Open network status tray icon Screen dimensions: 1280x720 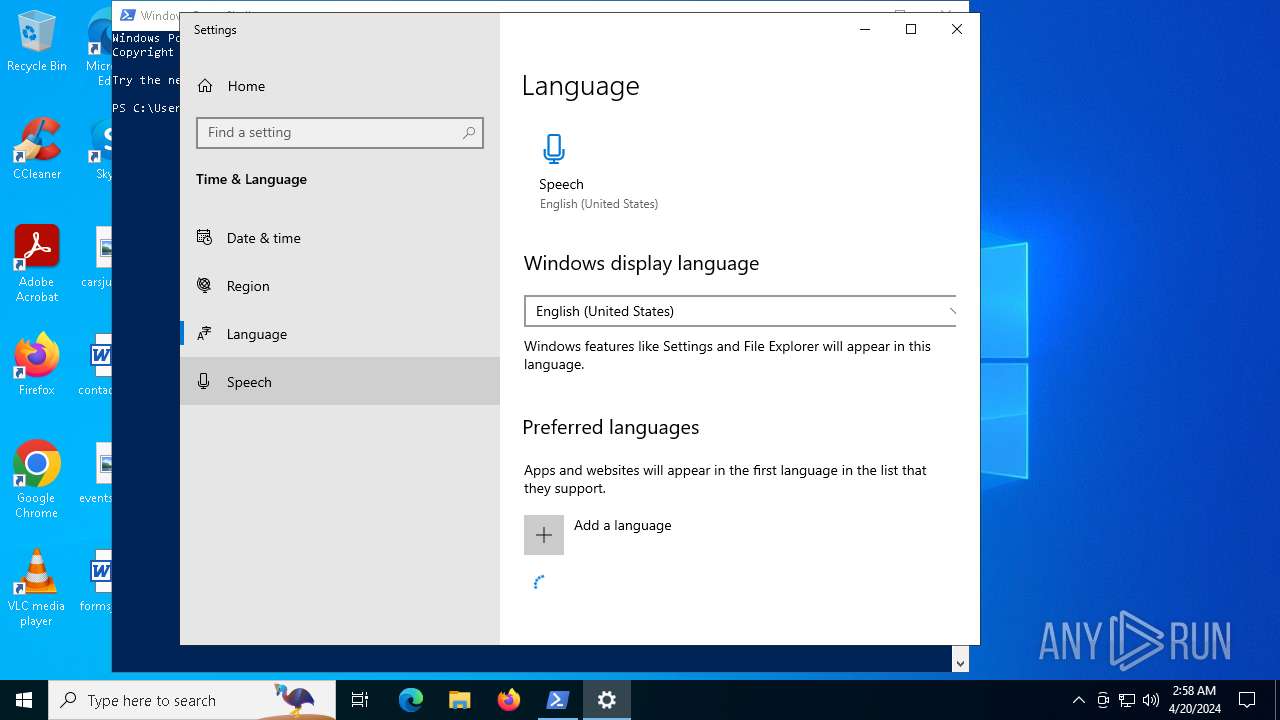1127,700
